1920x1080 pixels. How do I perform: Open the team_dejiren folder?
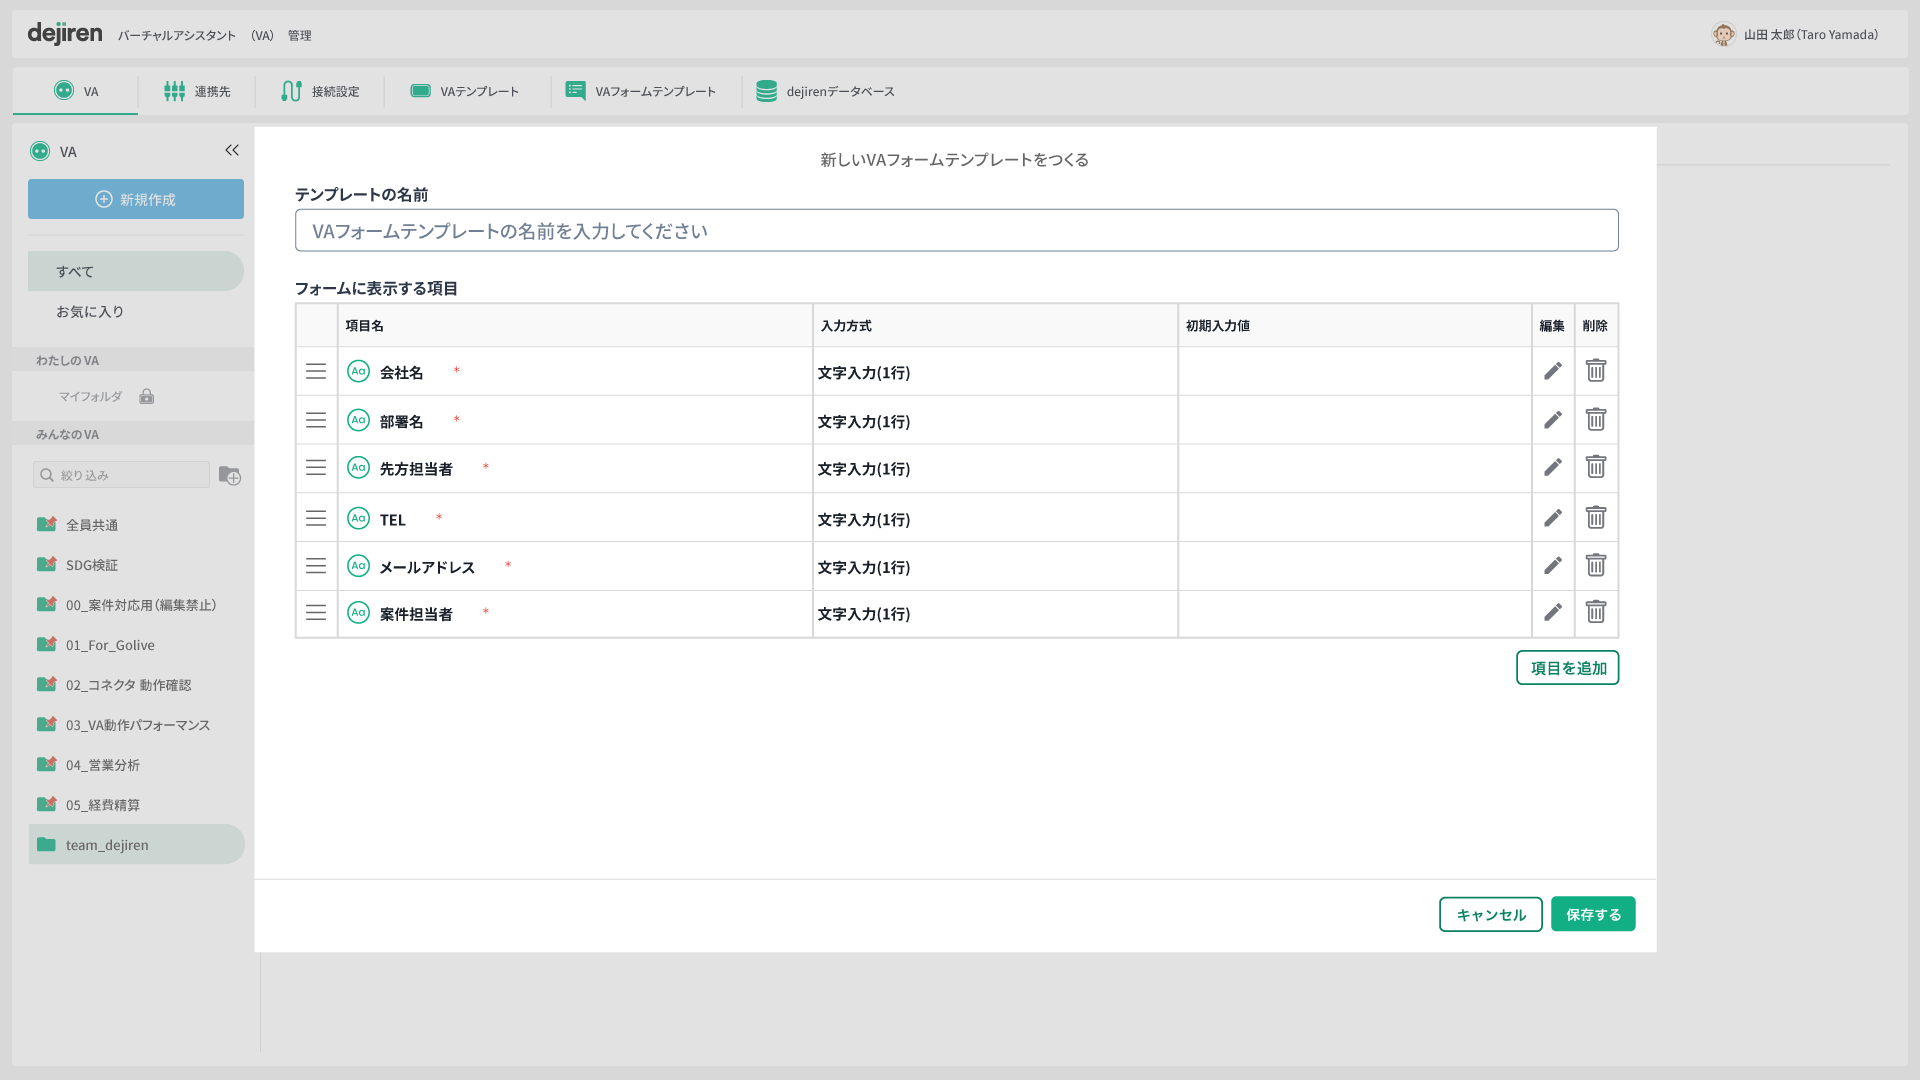(107, 845)
